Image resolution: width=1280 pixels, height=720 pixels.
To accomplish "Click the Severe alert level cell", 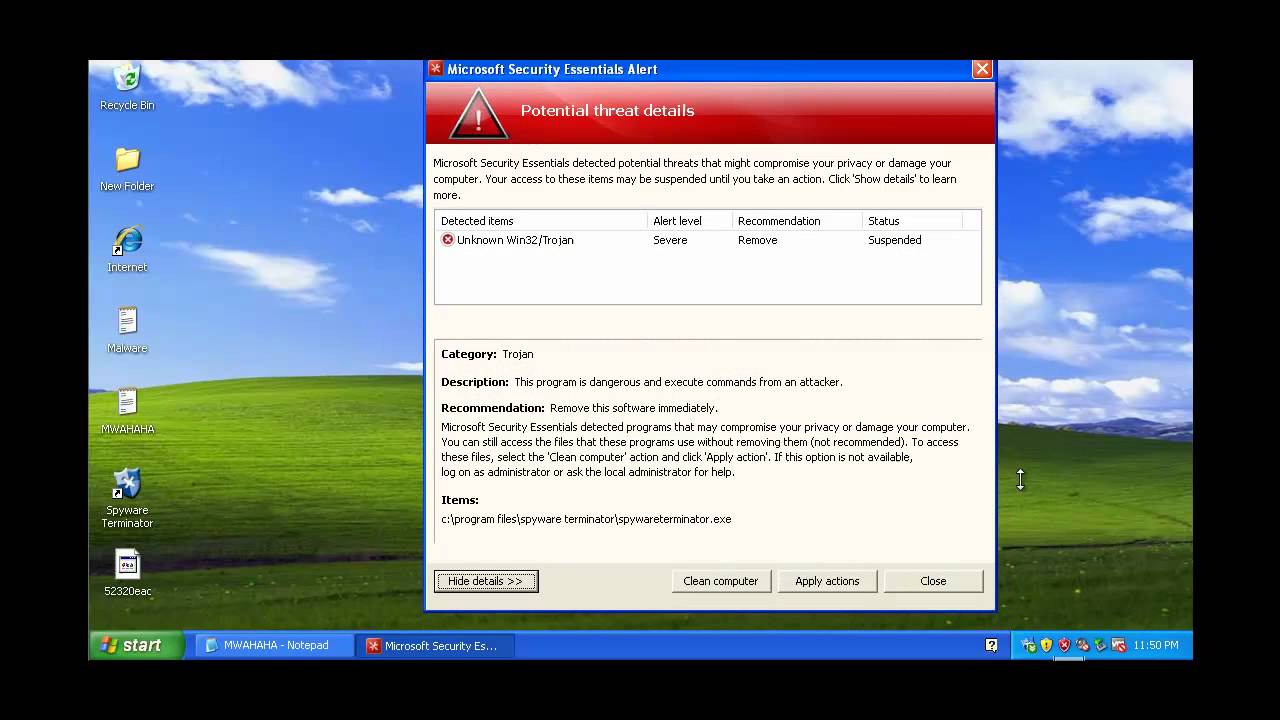I will coord(670,240).
